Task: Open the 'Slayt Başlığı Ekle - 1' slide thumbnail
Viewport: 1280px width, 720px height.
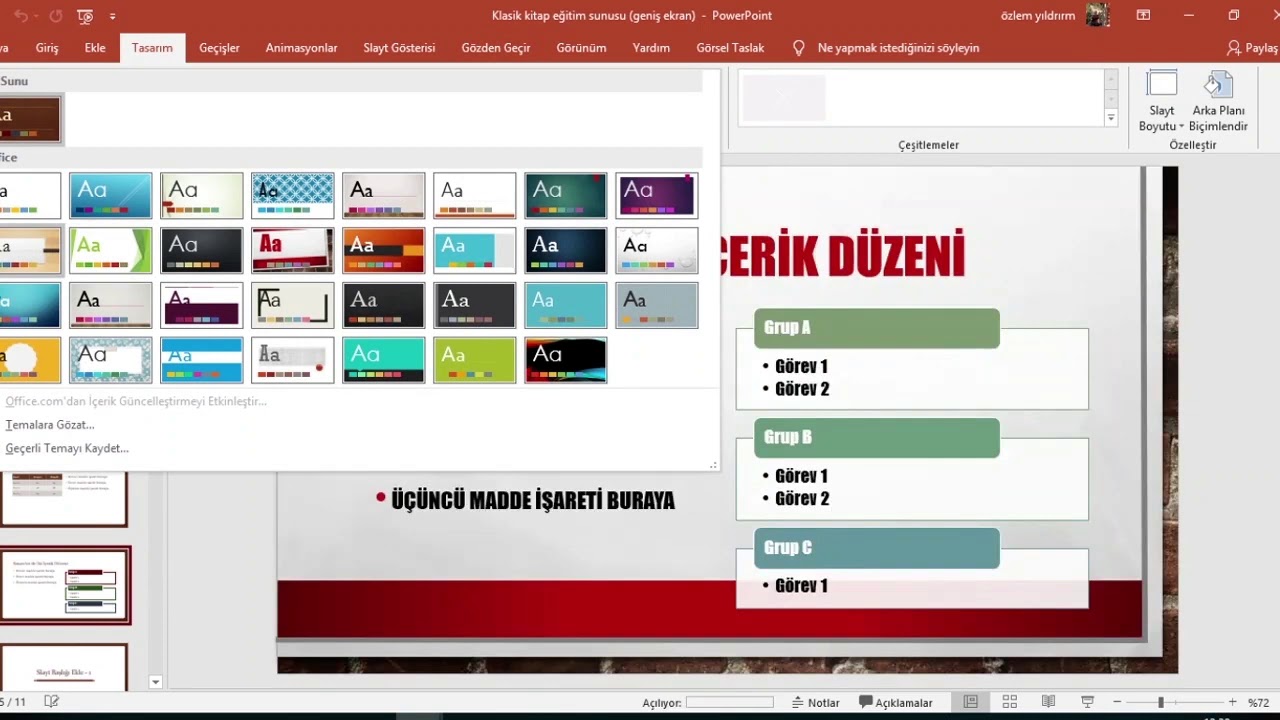Action: 64,666
